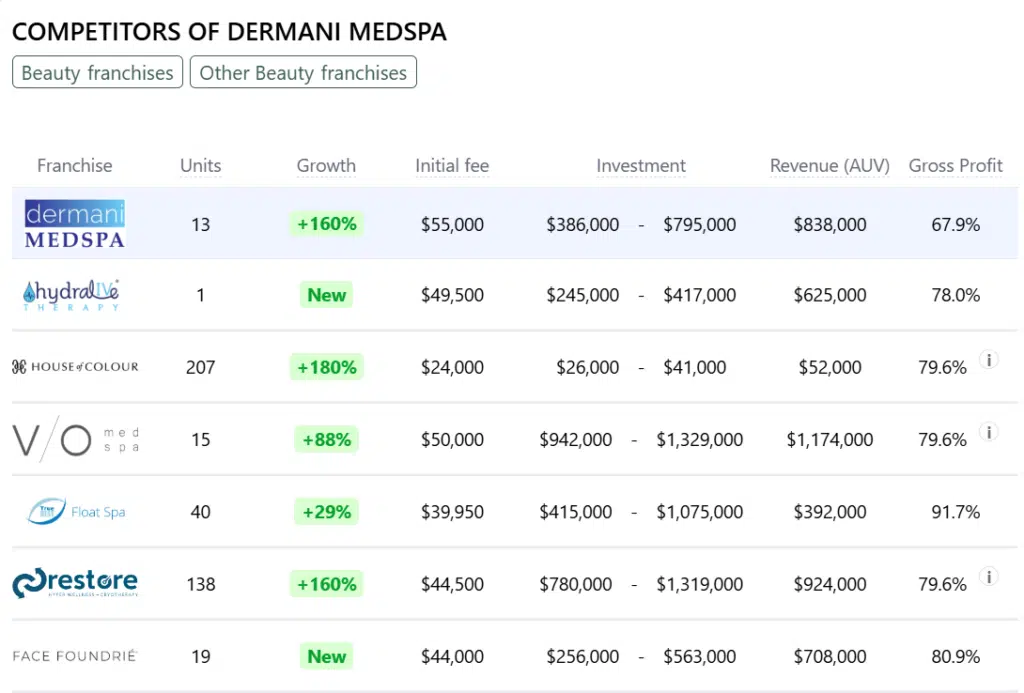
Task: Select the $386,000 investment minimum
Action: (583, 225)
